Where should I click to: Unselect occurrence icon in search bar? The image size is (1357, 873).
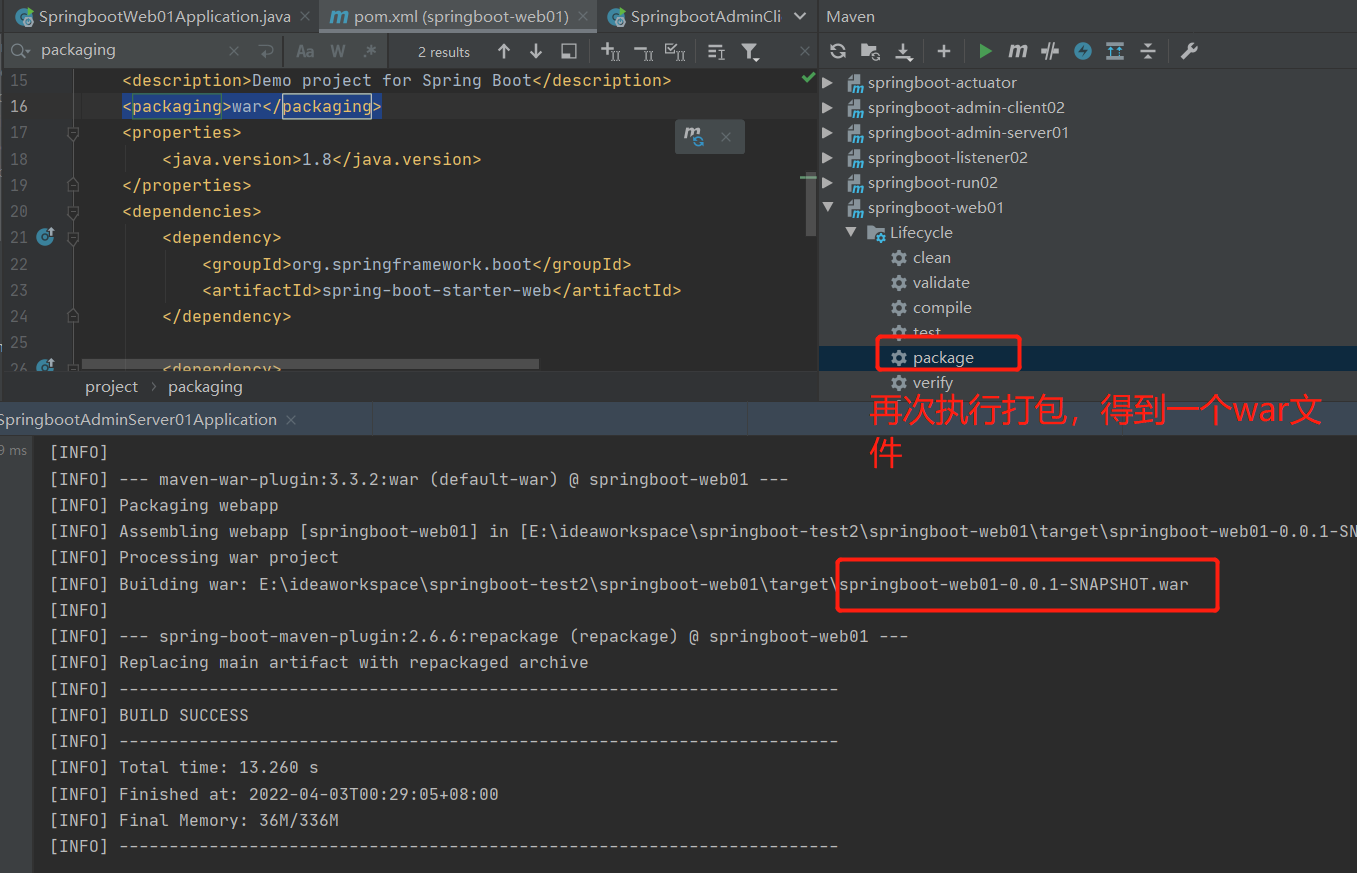coord(643,51)
